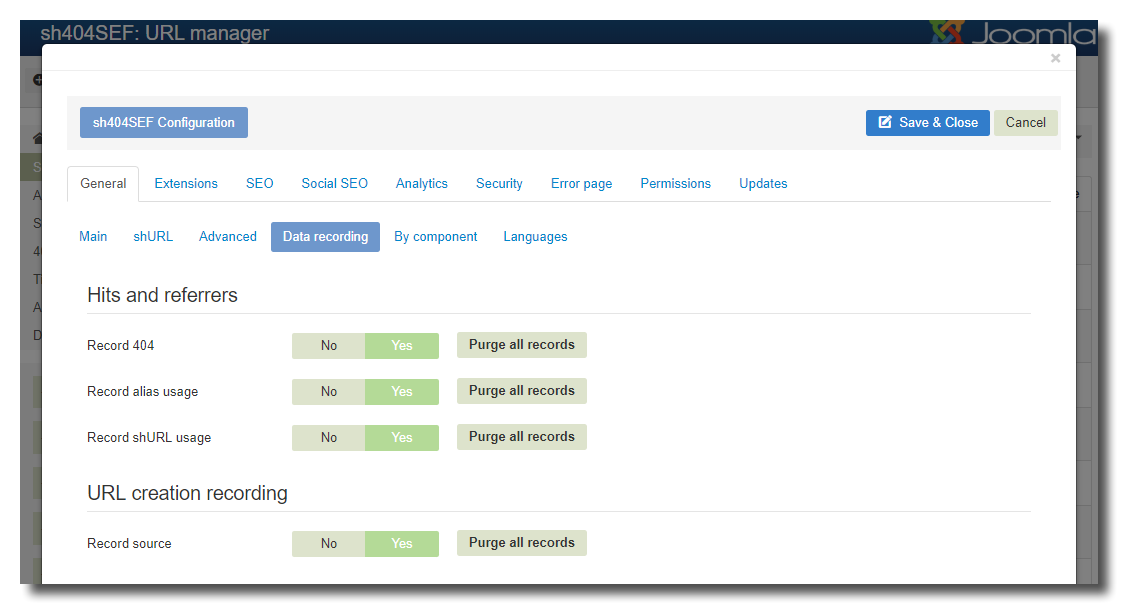Click the Save & Close edit icon
Viewport: 1128px width, 614px height.
tap(885, 122)
